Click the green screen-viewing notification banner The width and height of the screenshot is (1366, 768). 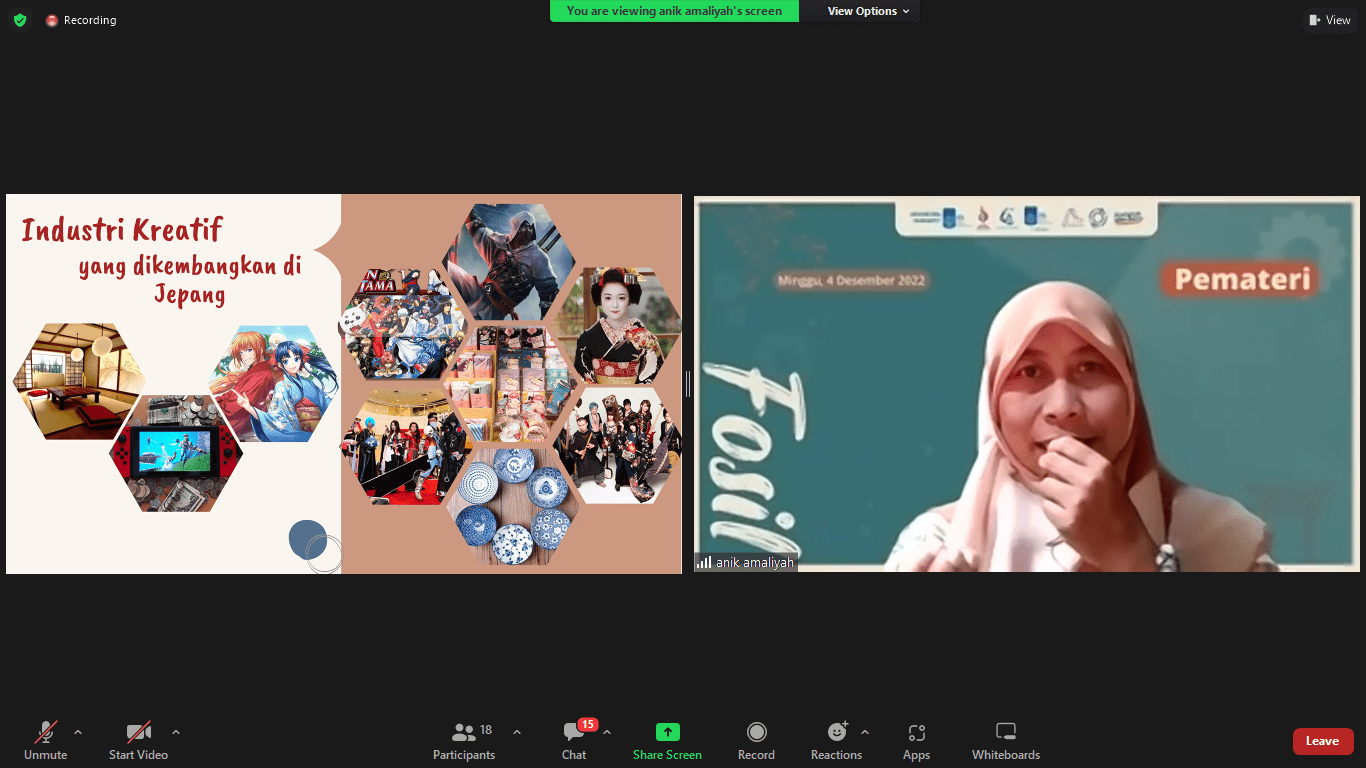(674, 11)
